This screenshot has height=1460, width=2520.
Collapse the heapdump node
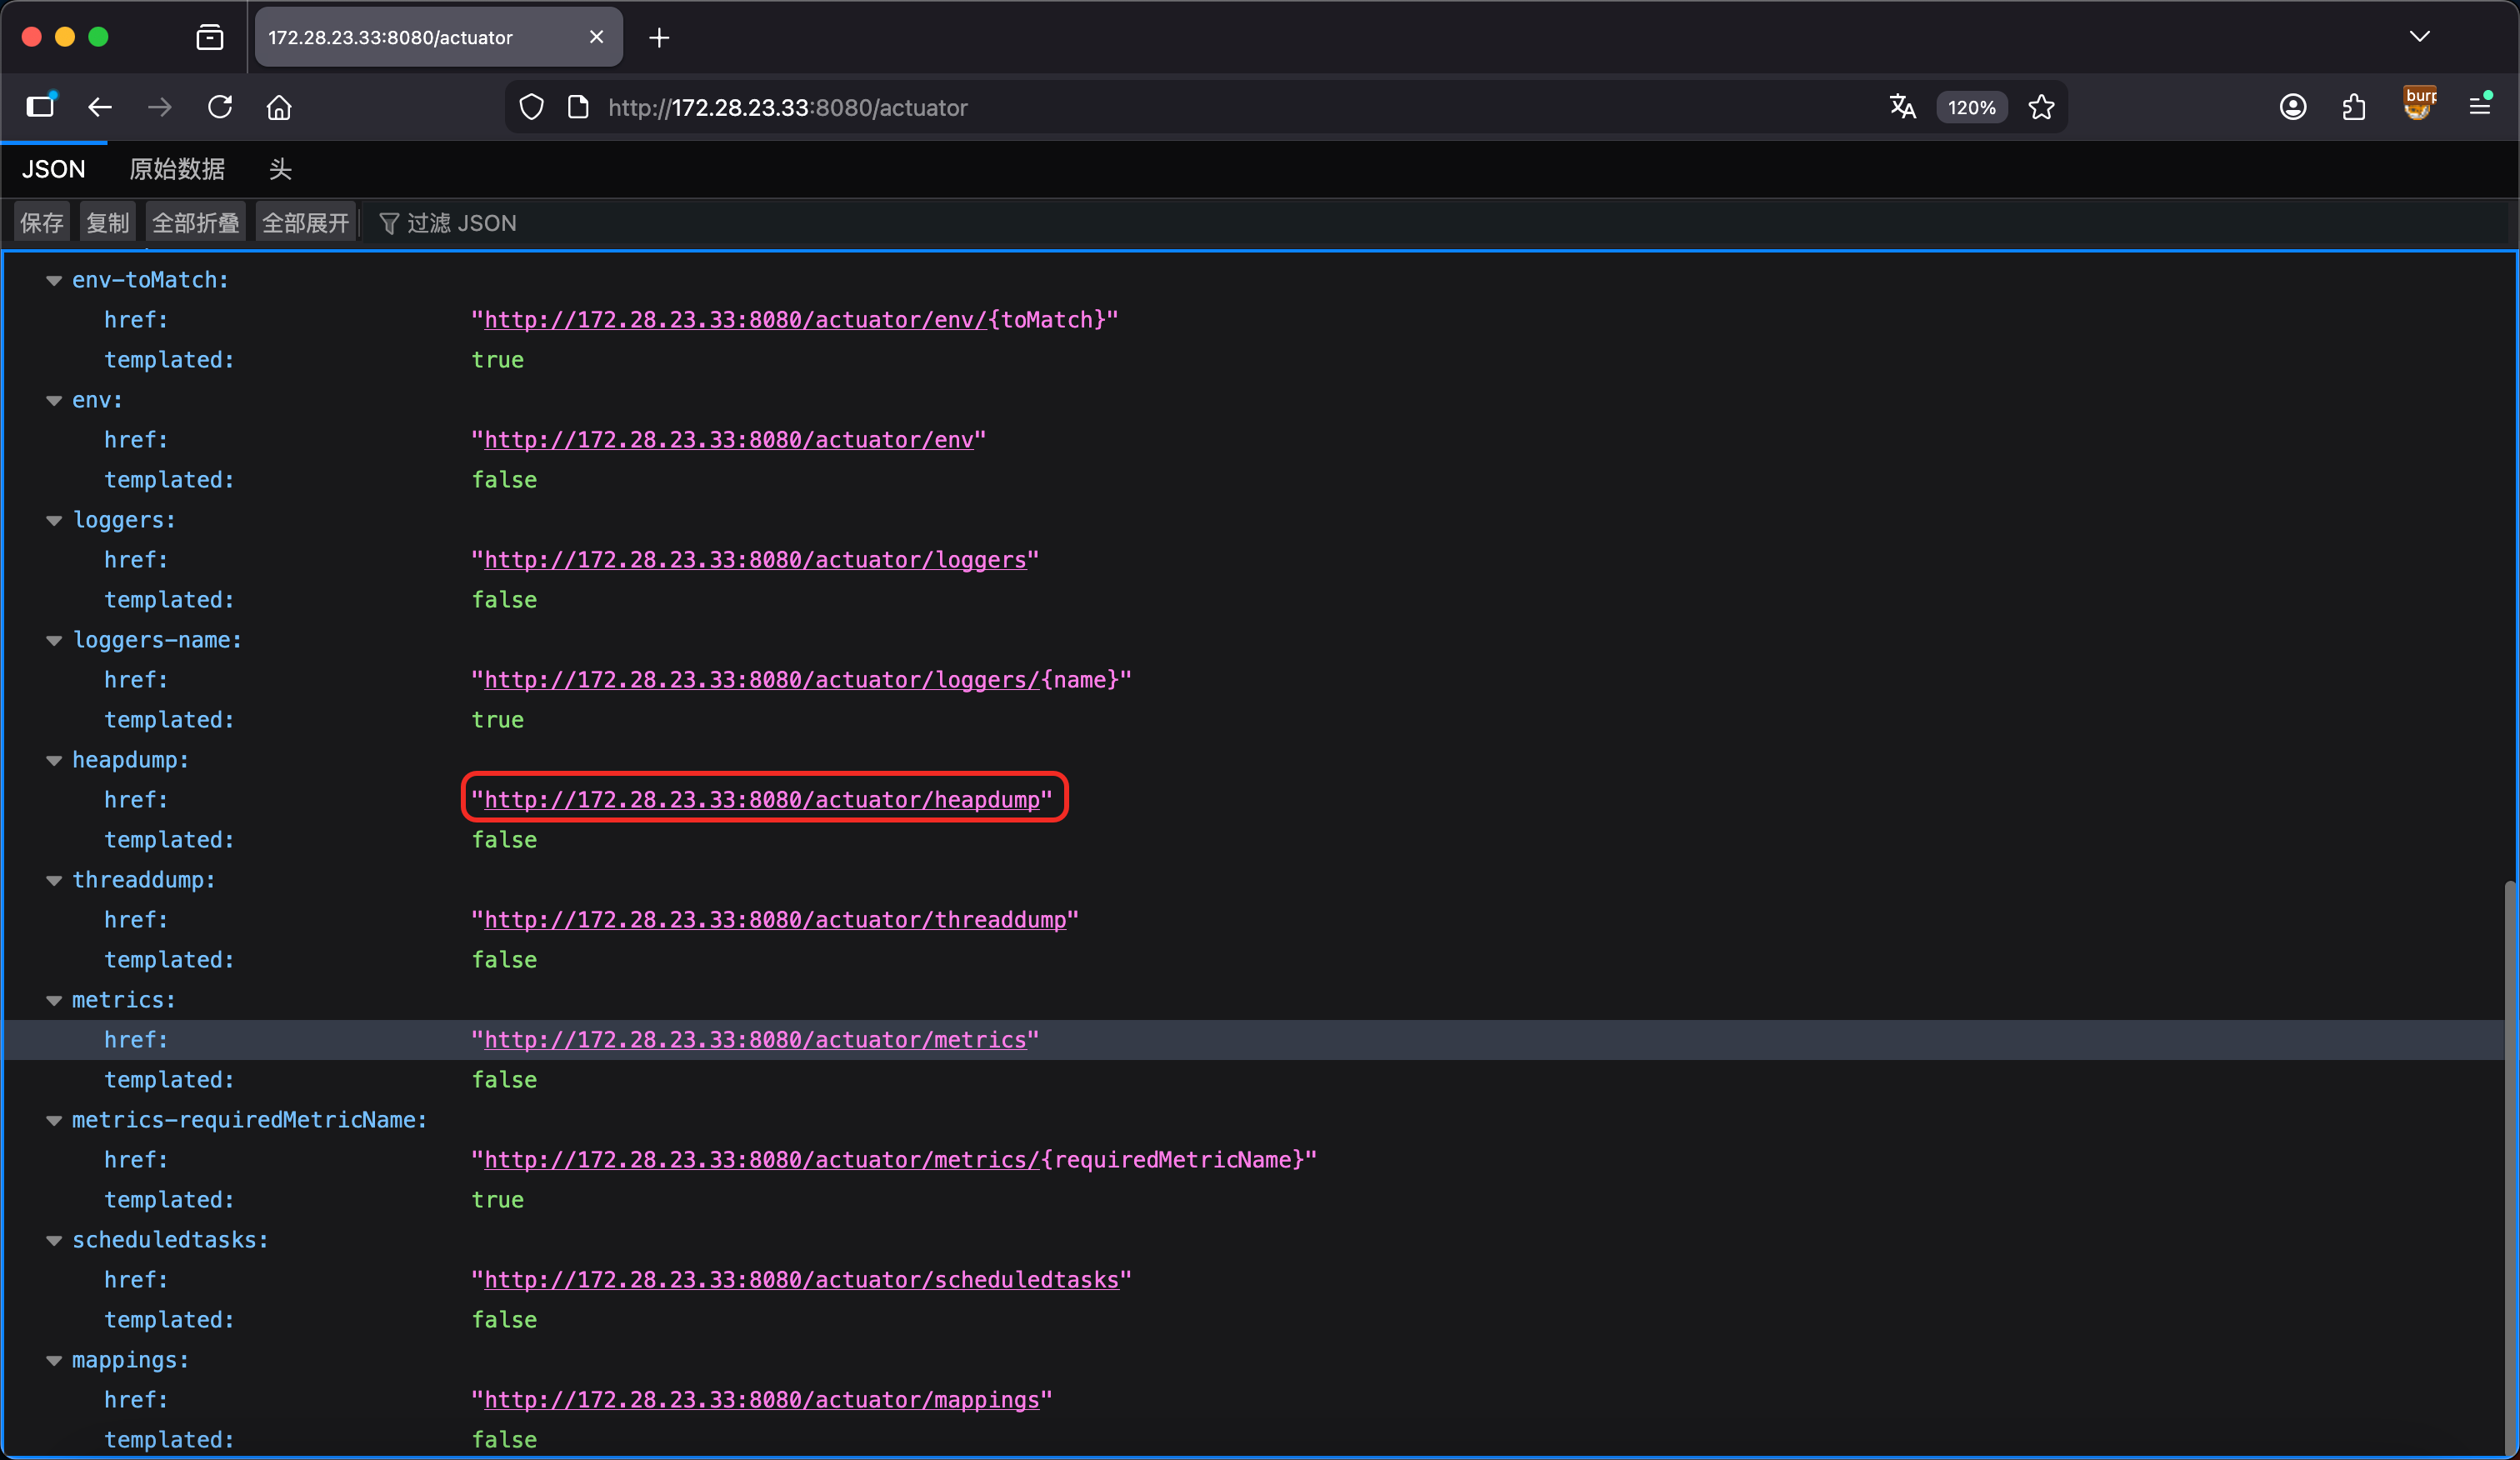click(x=54, y=760)
